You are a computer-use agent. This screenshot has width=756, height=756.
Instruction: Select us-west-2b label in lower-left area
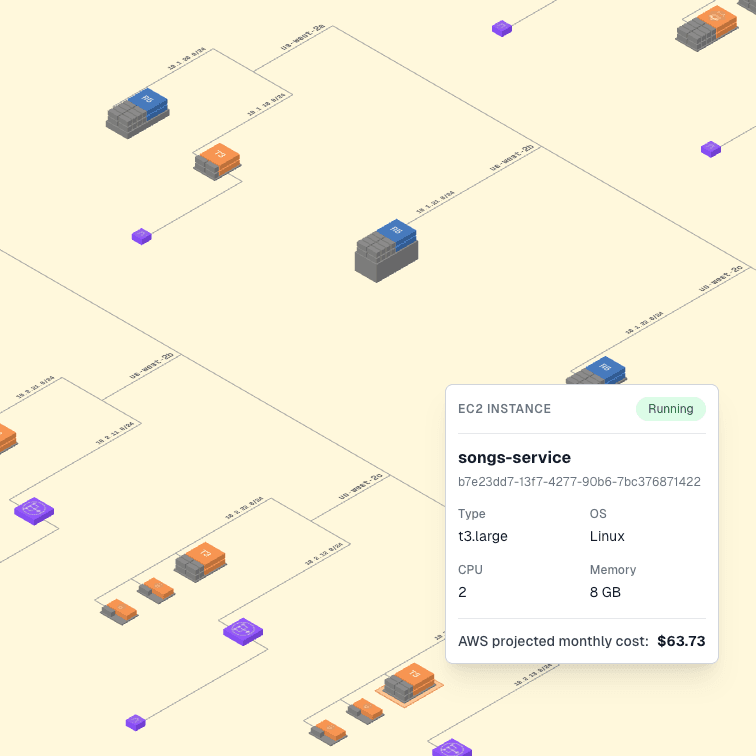pos(151,365)
